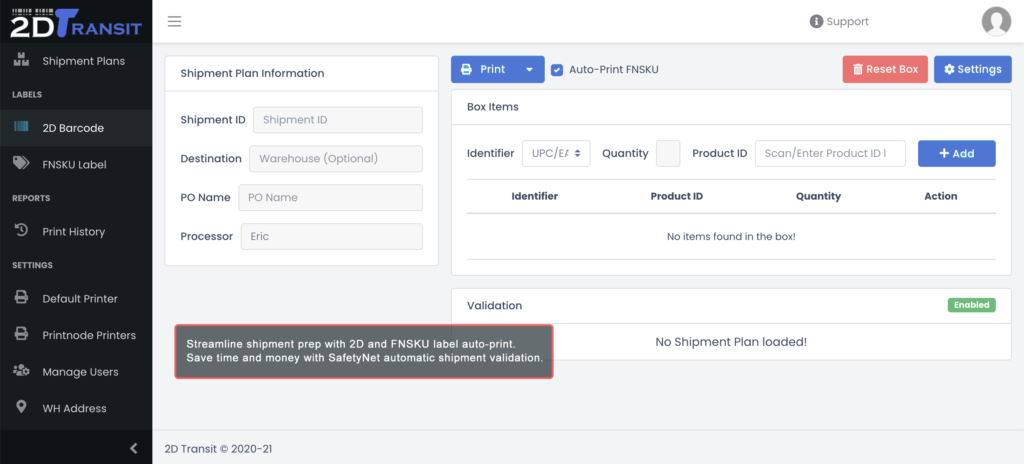
Task: Click the Box Items heading
Action: point(492,107)
